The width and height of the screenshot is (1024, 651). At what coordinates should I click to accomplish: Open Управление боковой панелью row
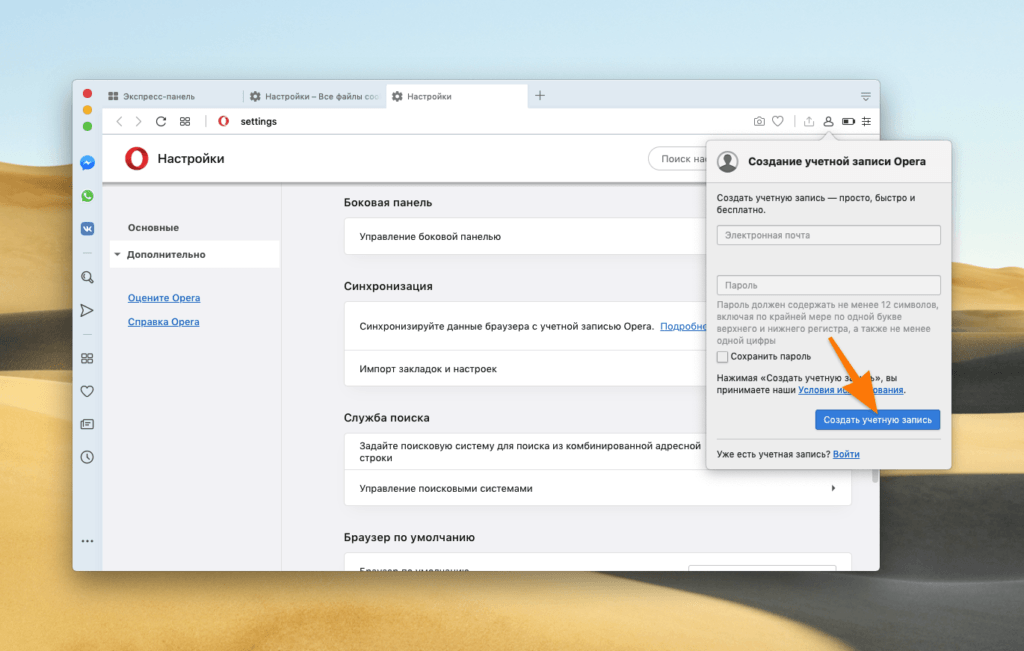[x=525, y=236]
